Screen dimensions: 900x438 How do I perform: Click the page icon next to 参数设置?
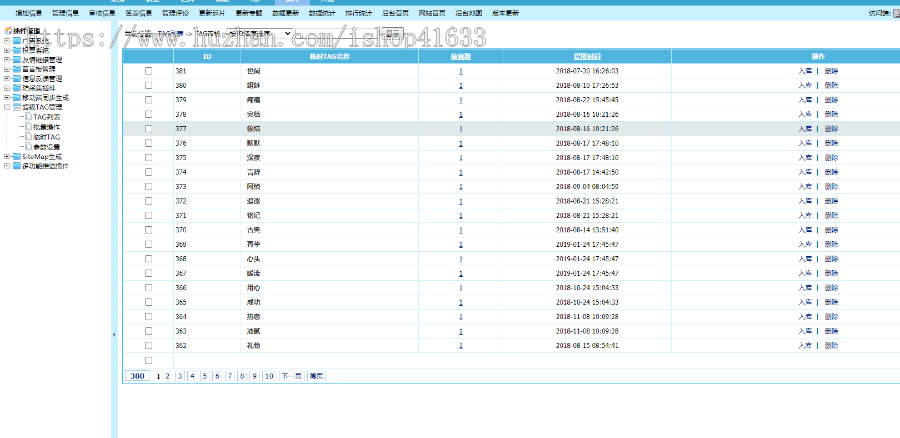click(x=27, y=146)
